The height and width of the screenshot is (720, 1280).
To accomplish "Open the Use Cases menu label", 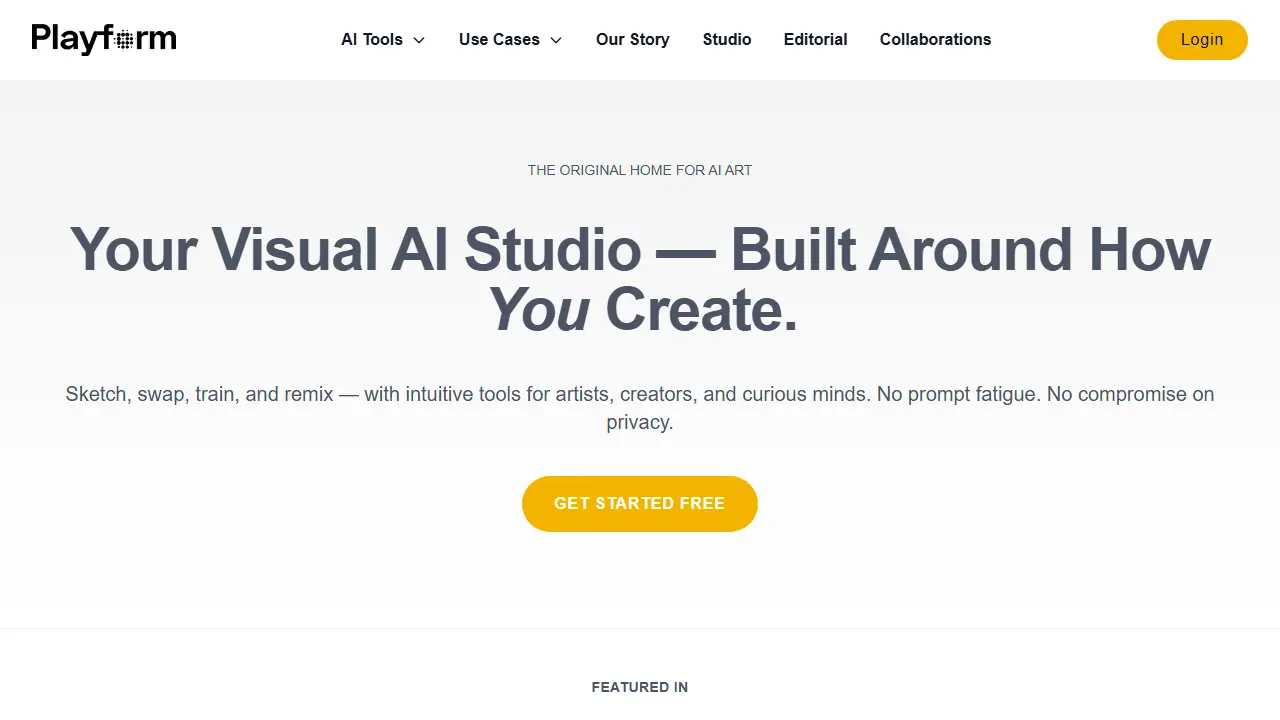I will (x=499, y=40).
